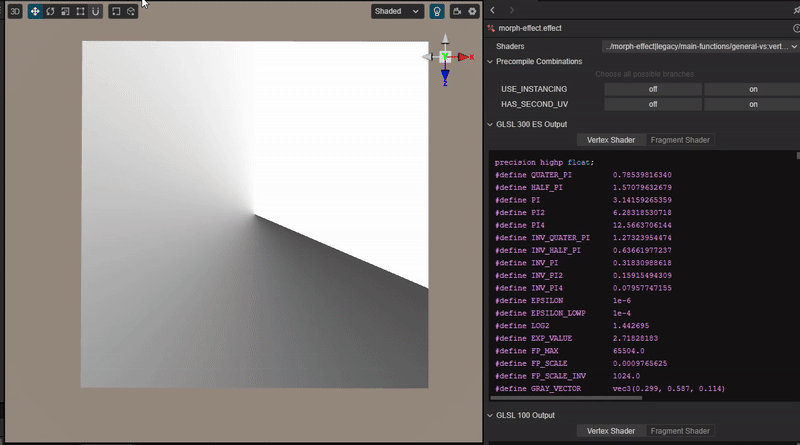Click the USE_INSTANCING label
800x445 pixels.
pyautogui.click(x=534, y=89)
